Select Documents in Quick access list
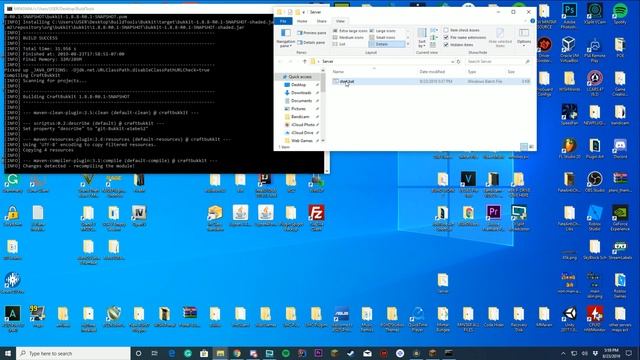The image size is (640, 360). (301, 101)
